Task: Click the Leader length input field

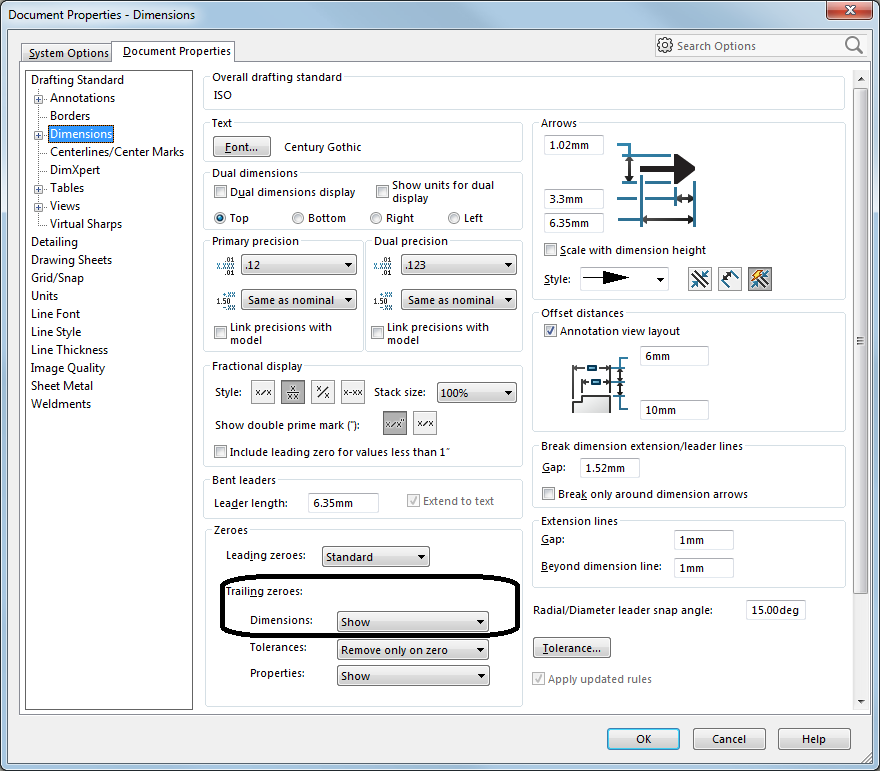Action: [343, 503]
